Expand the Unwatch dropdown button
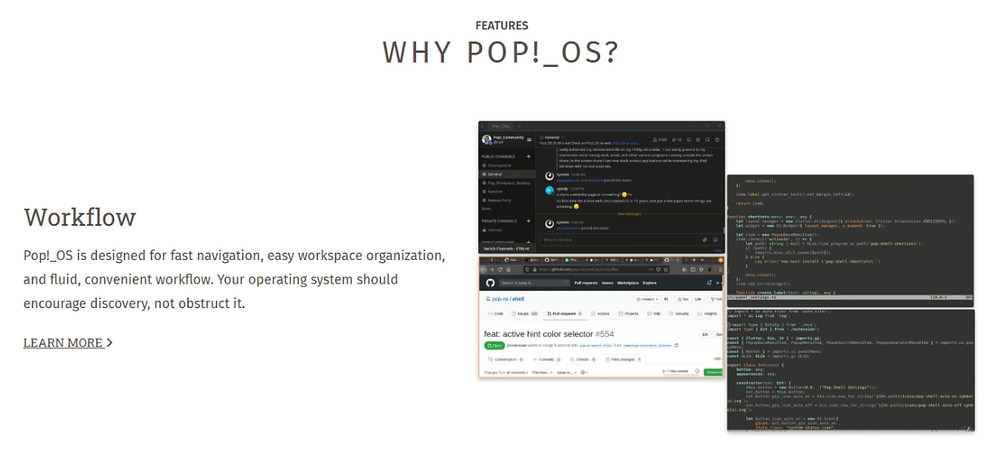The width and height of the screenshot is (1000, 454). click(648, 299)
